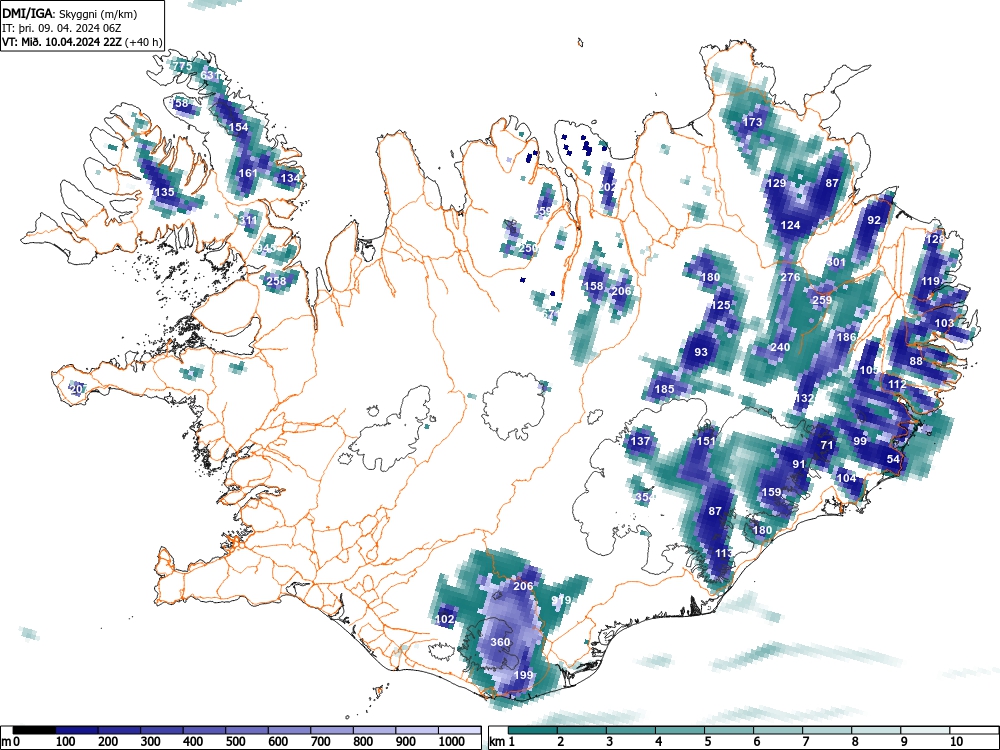The height and width of the screenshot is (750, 1000).
Task: Click the 207 value on Snæfellsnes peninsula
Action: pos(78,388)
